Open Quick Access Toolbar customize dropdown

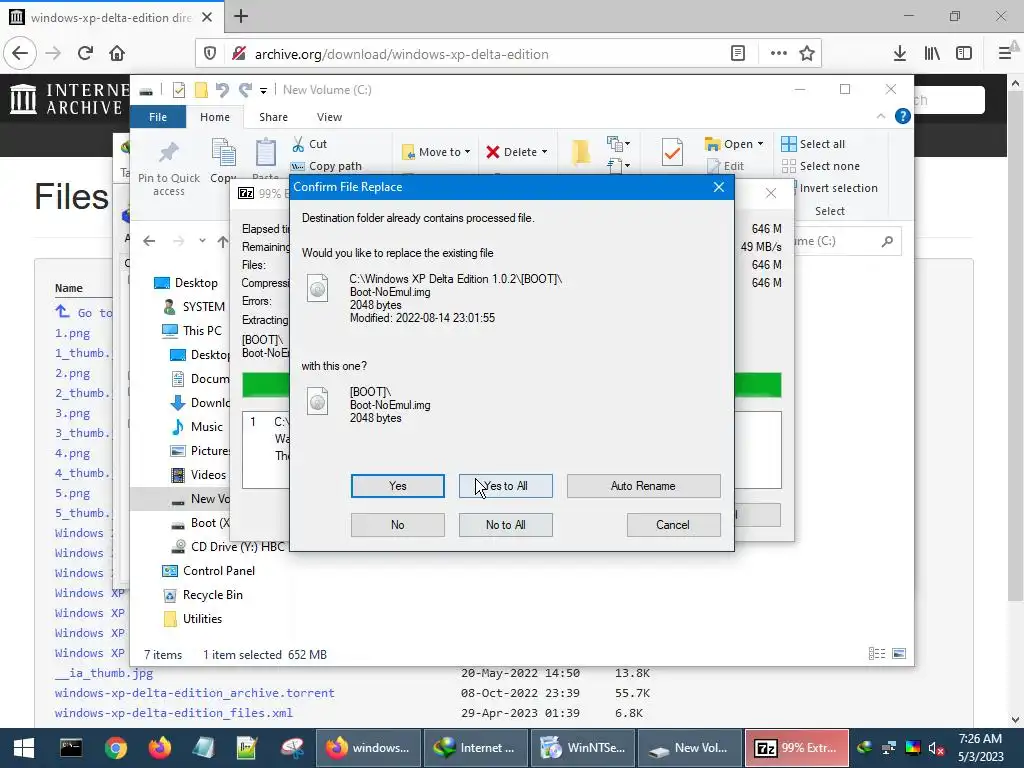263,90
